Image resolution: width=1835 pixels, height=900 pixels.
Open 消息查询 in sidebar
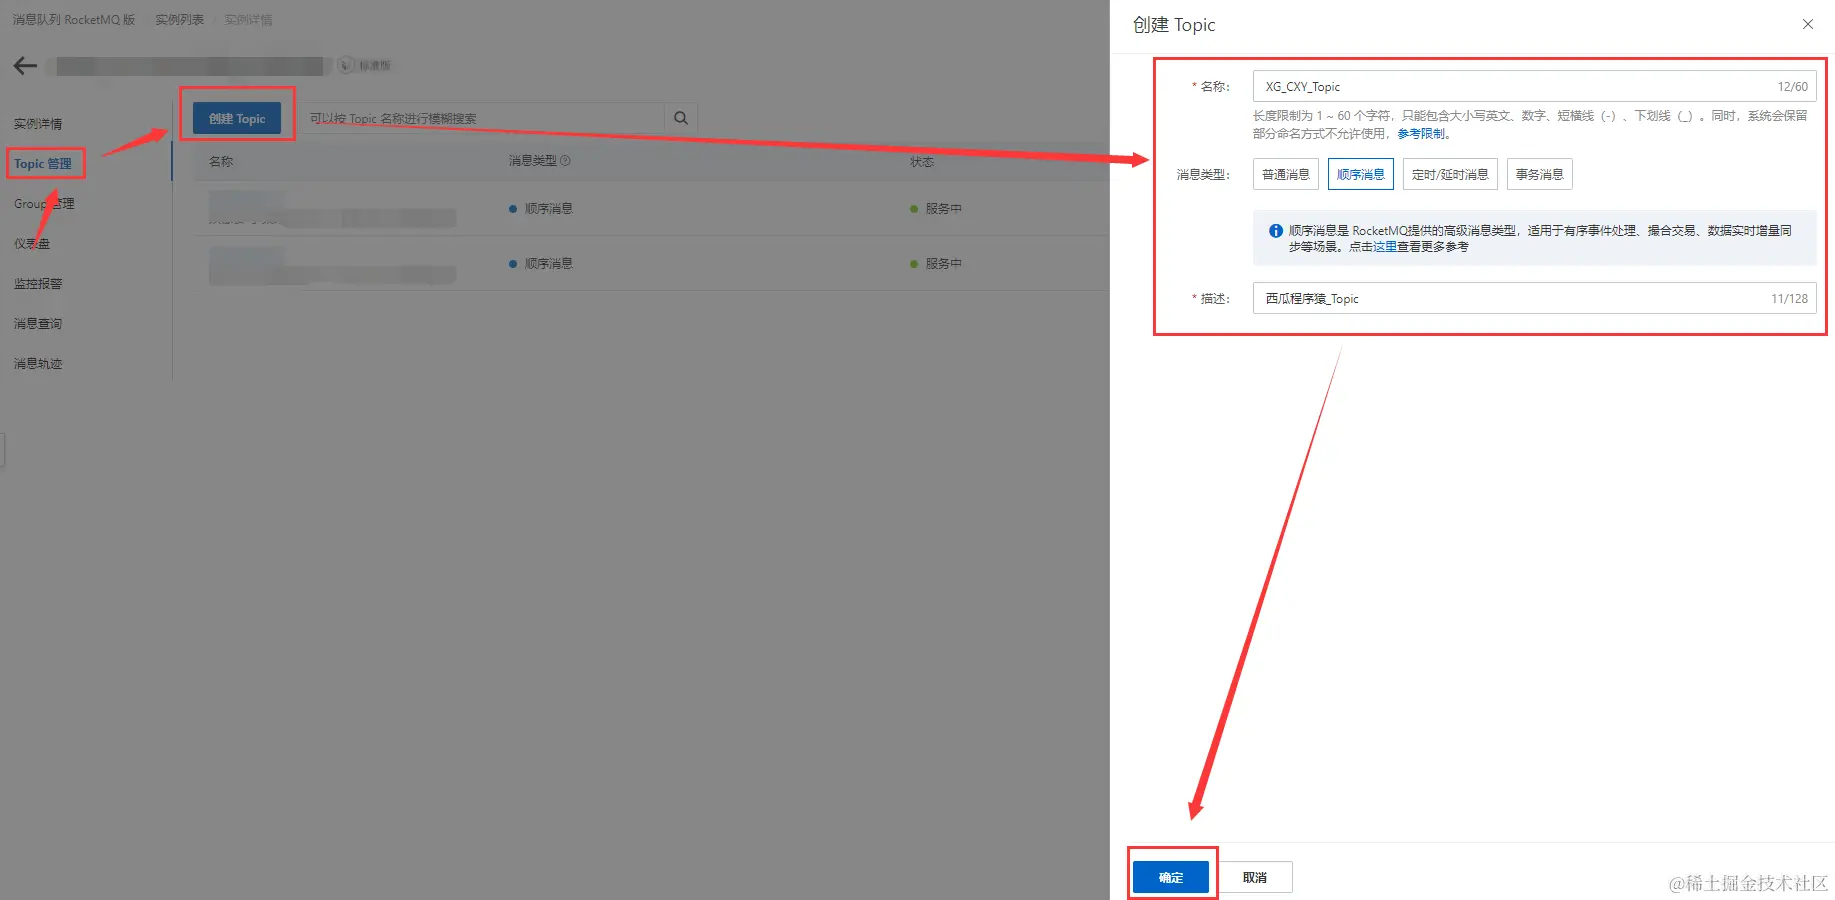point(38,324)
